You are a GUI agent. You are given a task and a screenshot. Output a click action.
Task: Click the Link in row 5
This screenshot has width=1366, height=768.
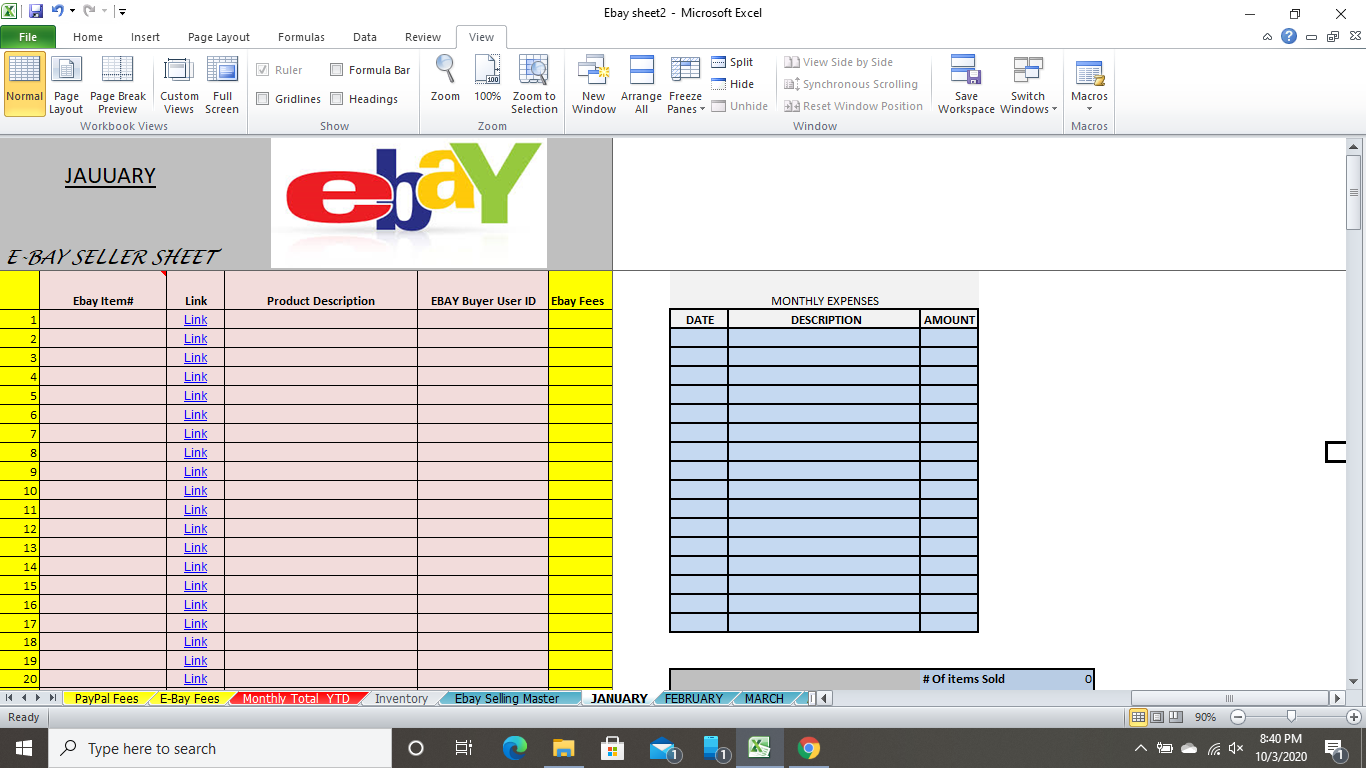pos(196,396)
